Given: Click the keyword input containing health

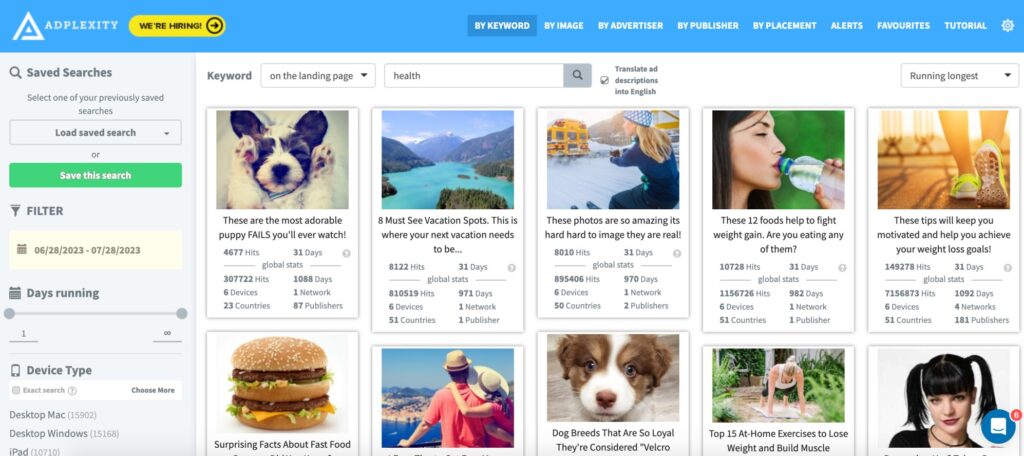Looking at the screenshot, I should [x=474, y=76].
